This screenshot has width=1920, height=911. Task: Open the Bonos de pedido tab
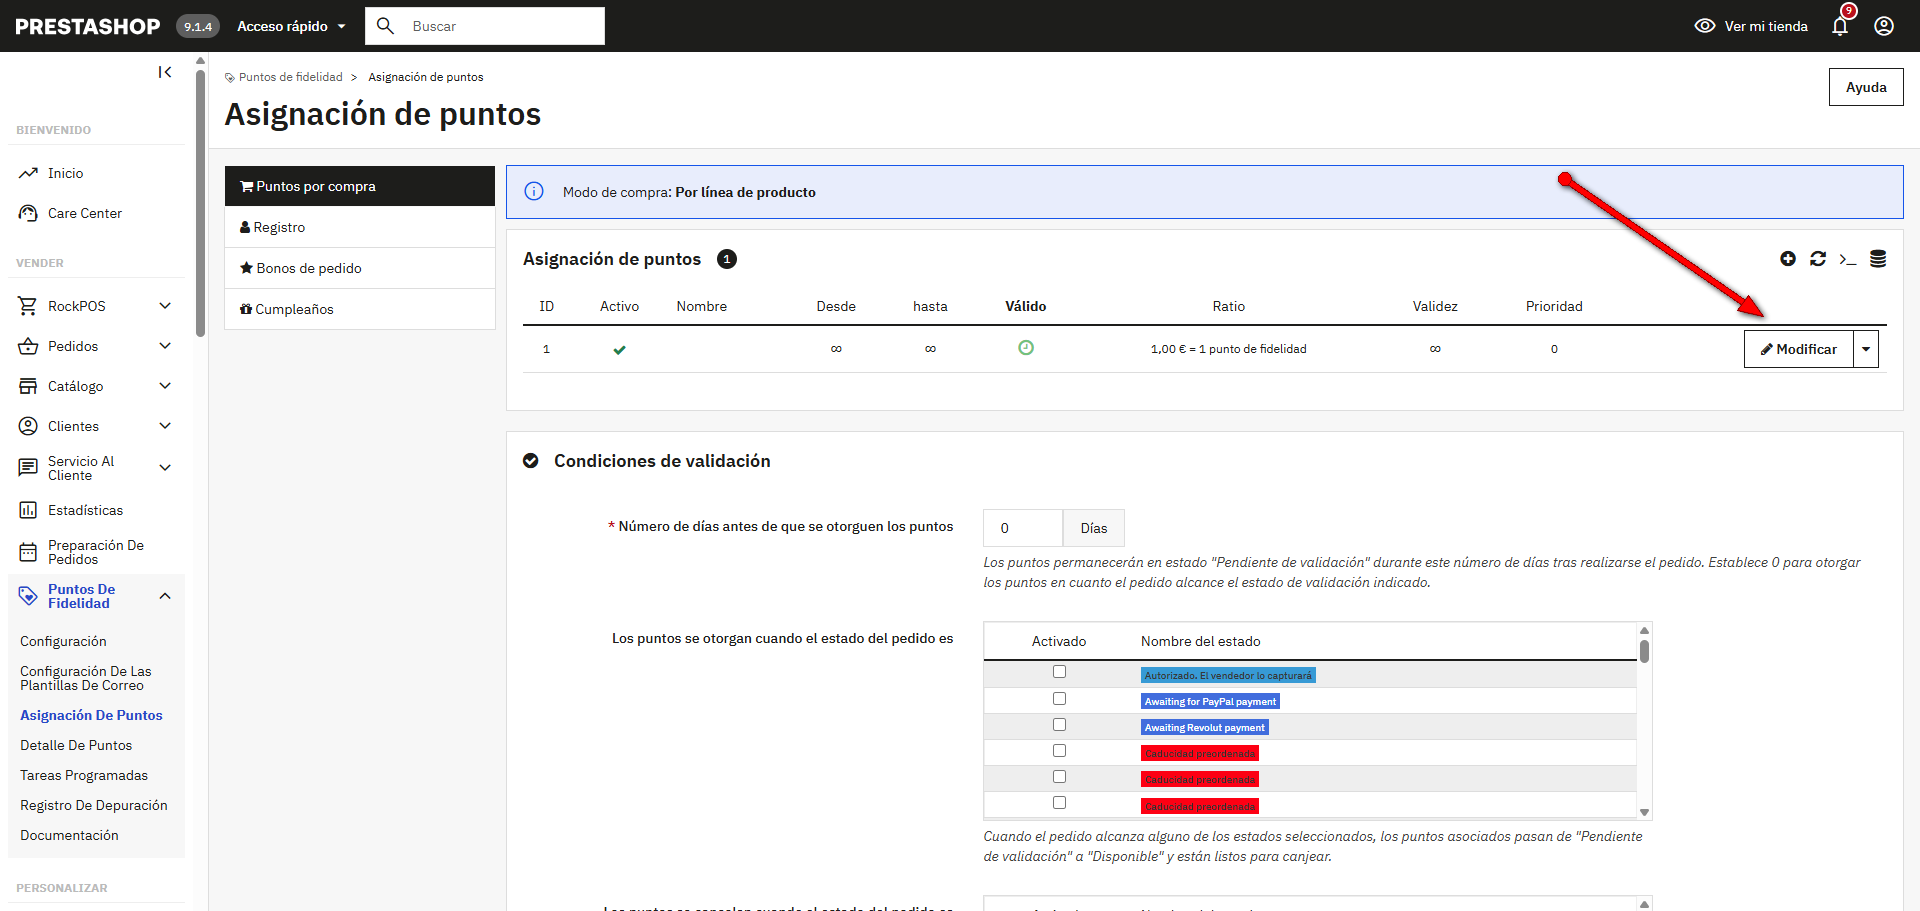(360, 268)
